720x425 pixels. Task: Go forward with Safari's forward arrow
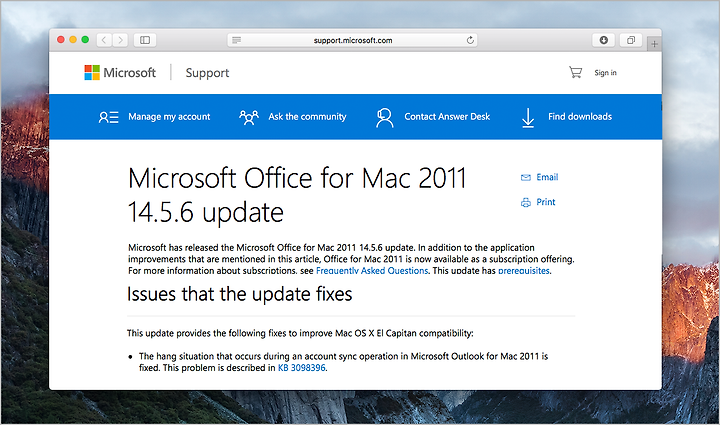pos(120,40)
